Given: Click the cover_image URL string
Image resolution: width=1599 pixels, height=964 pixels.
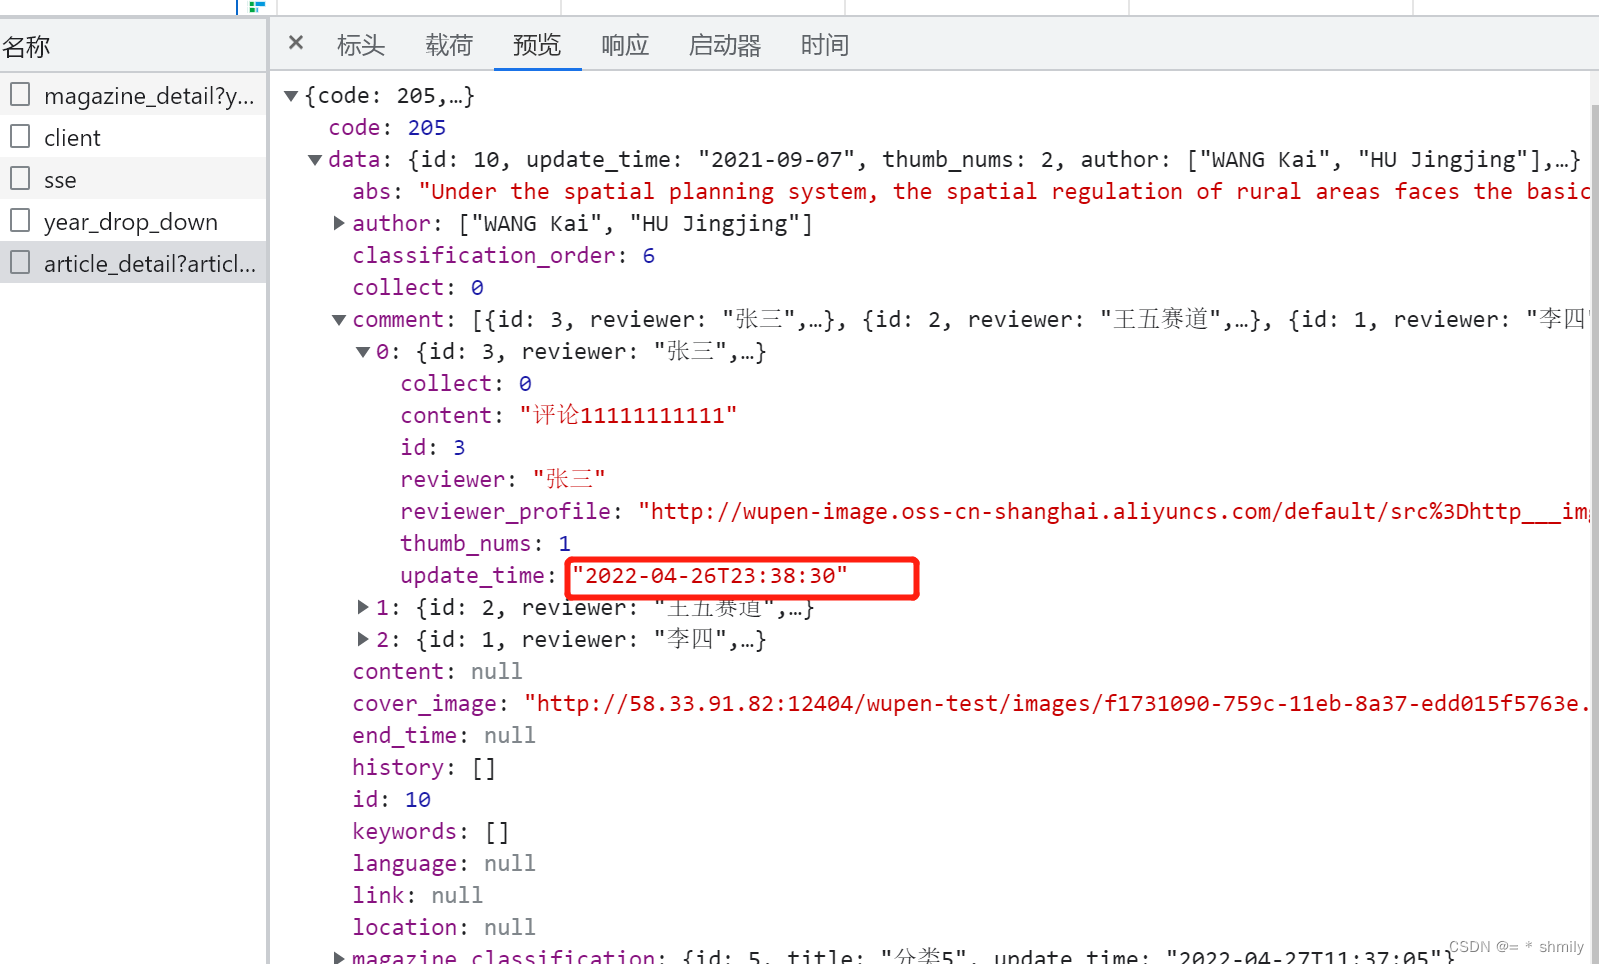Looking at the screenshot, I should [x=1057, y=704].
